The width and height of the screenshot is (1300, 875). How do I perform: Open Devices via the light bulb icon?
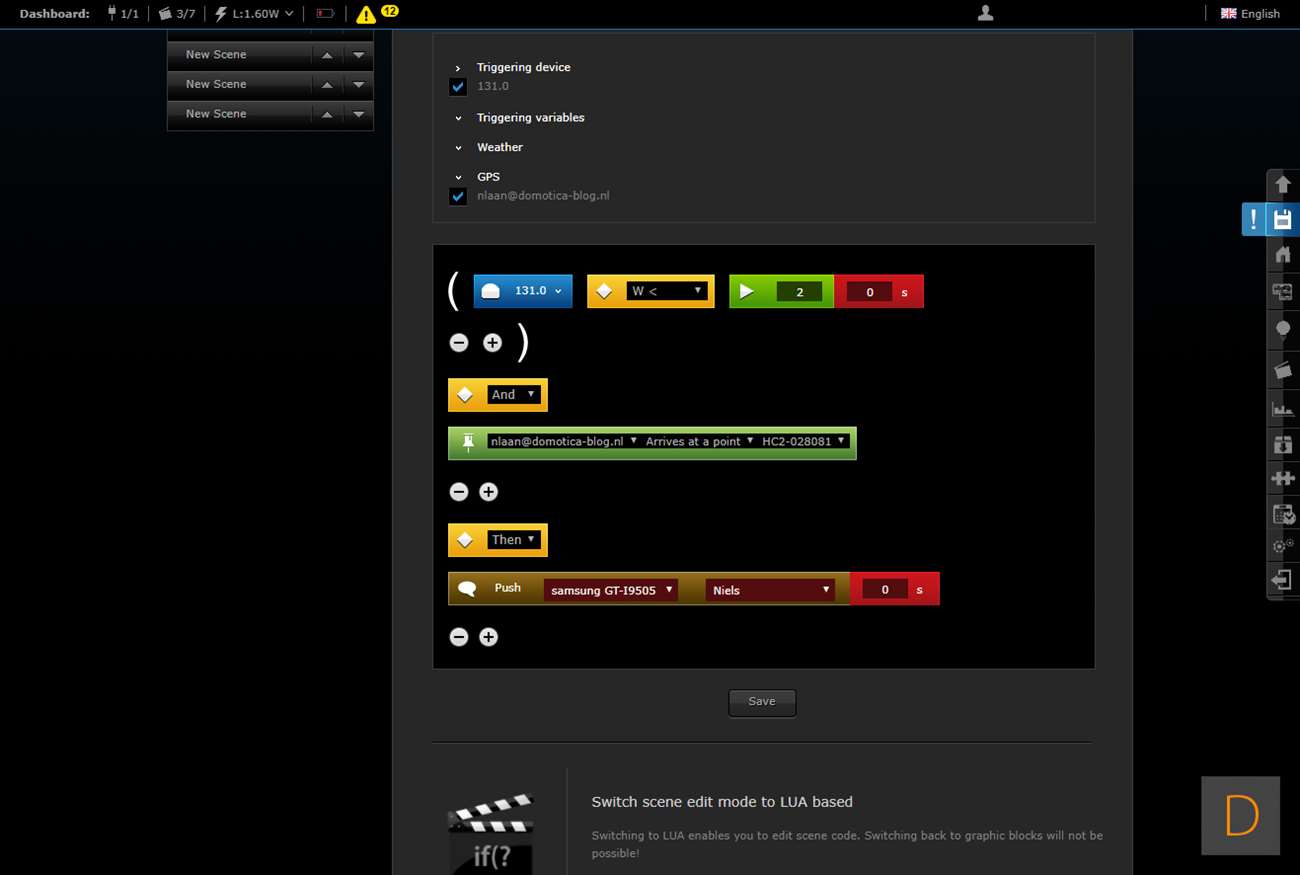(x=1283, y=330)
